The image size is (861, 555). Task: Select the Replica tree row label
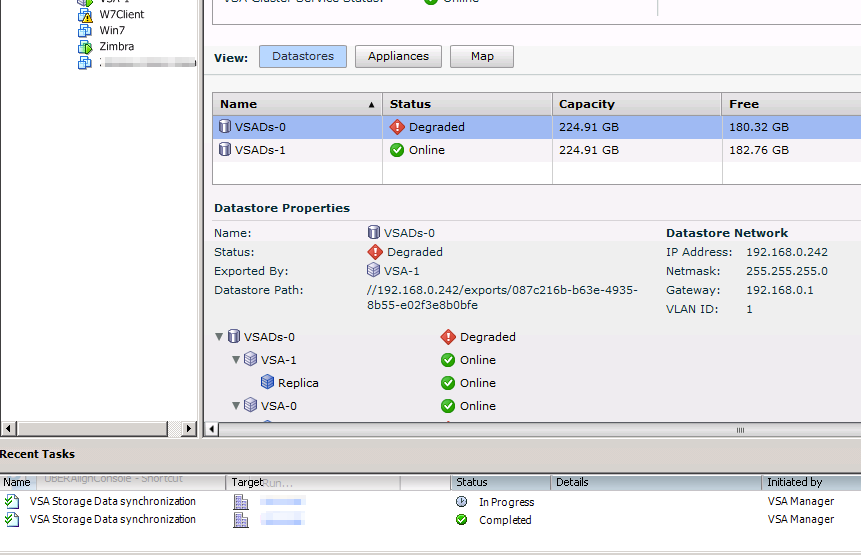point(298,383)
